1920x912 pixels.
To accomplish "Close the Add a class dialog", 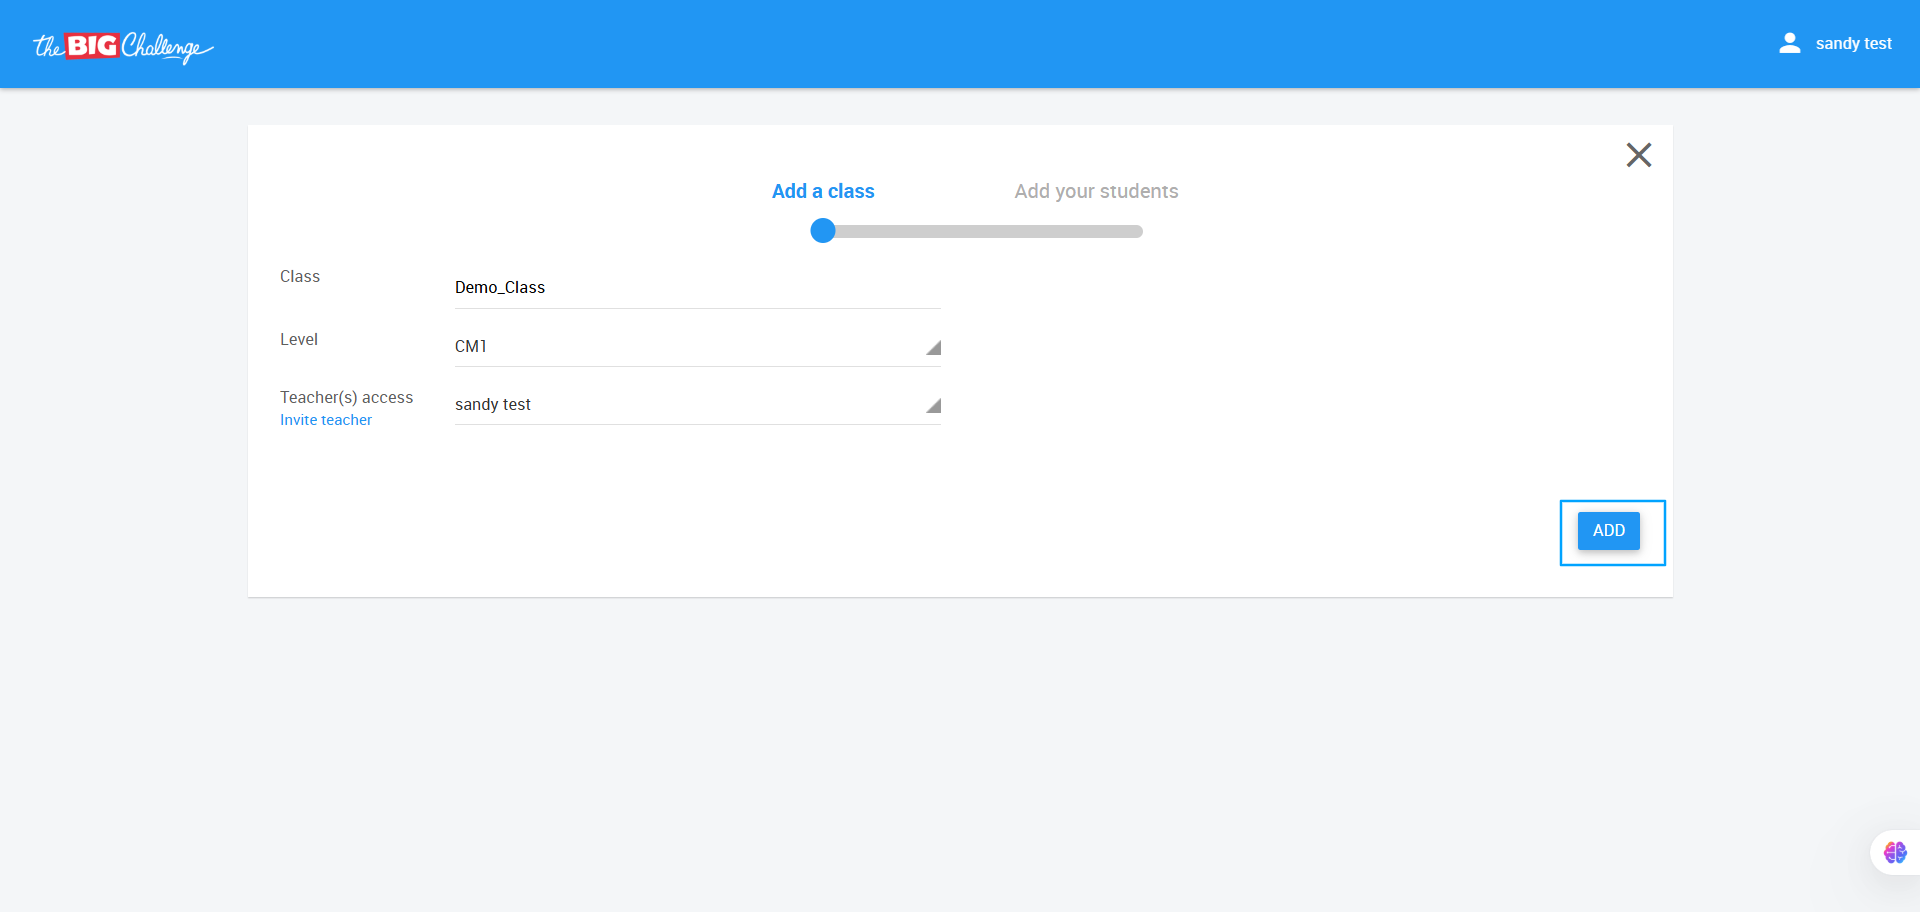I will 1638,155.
